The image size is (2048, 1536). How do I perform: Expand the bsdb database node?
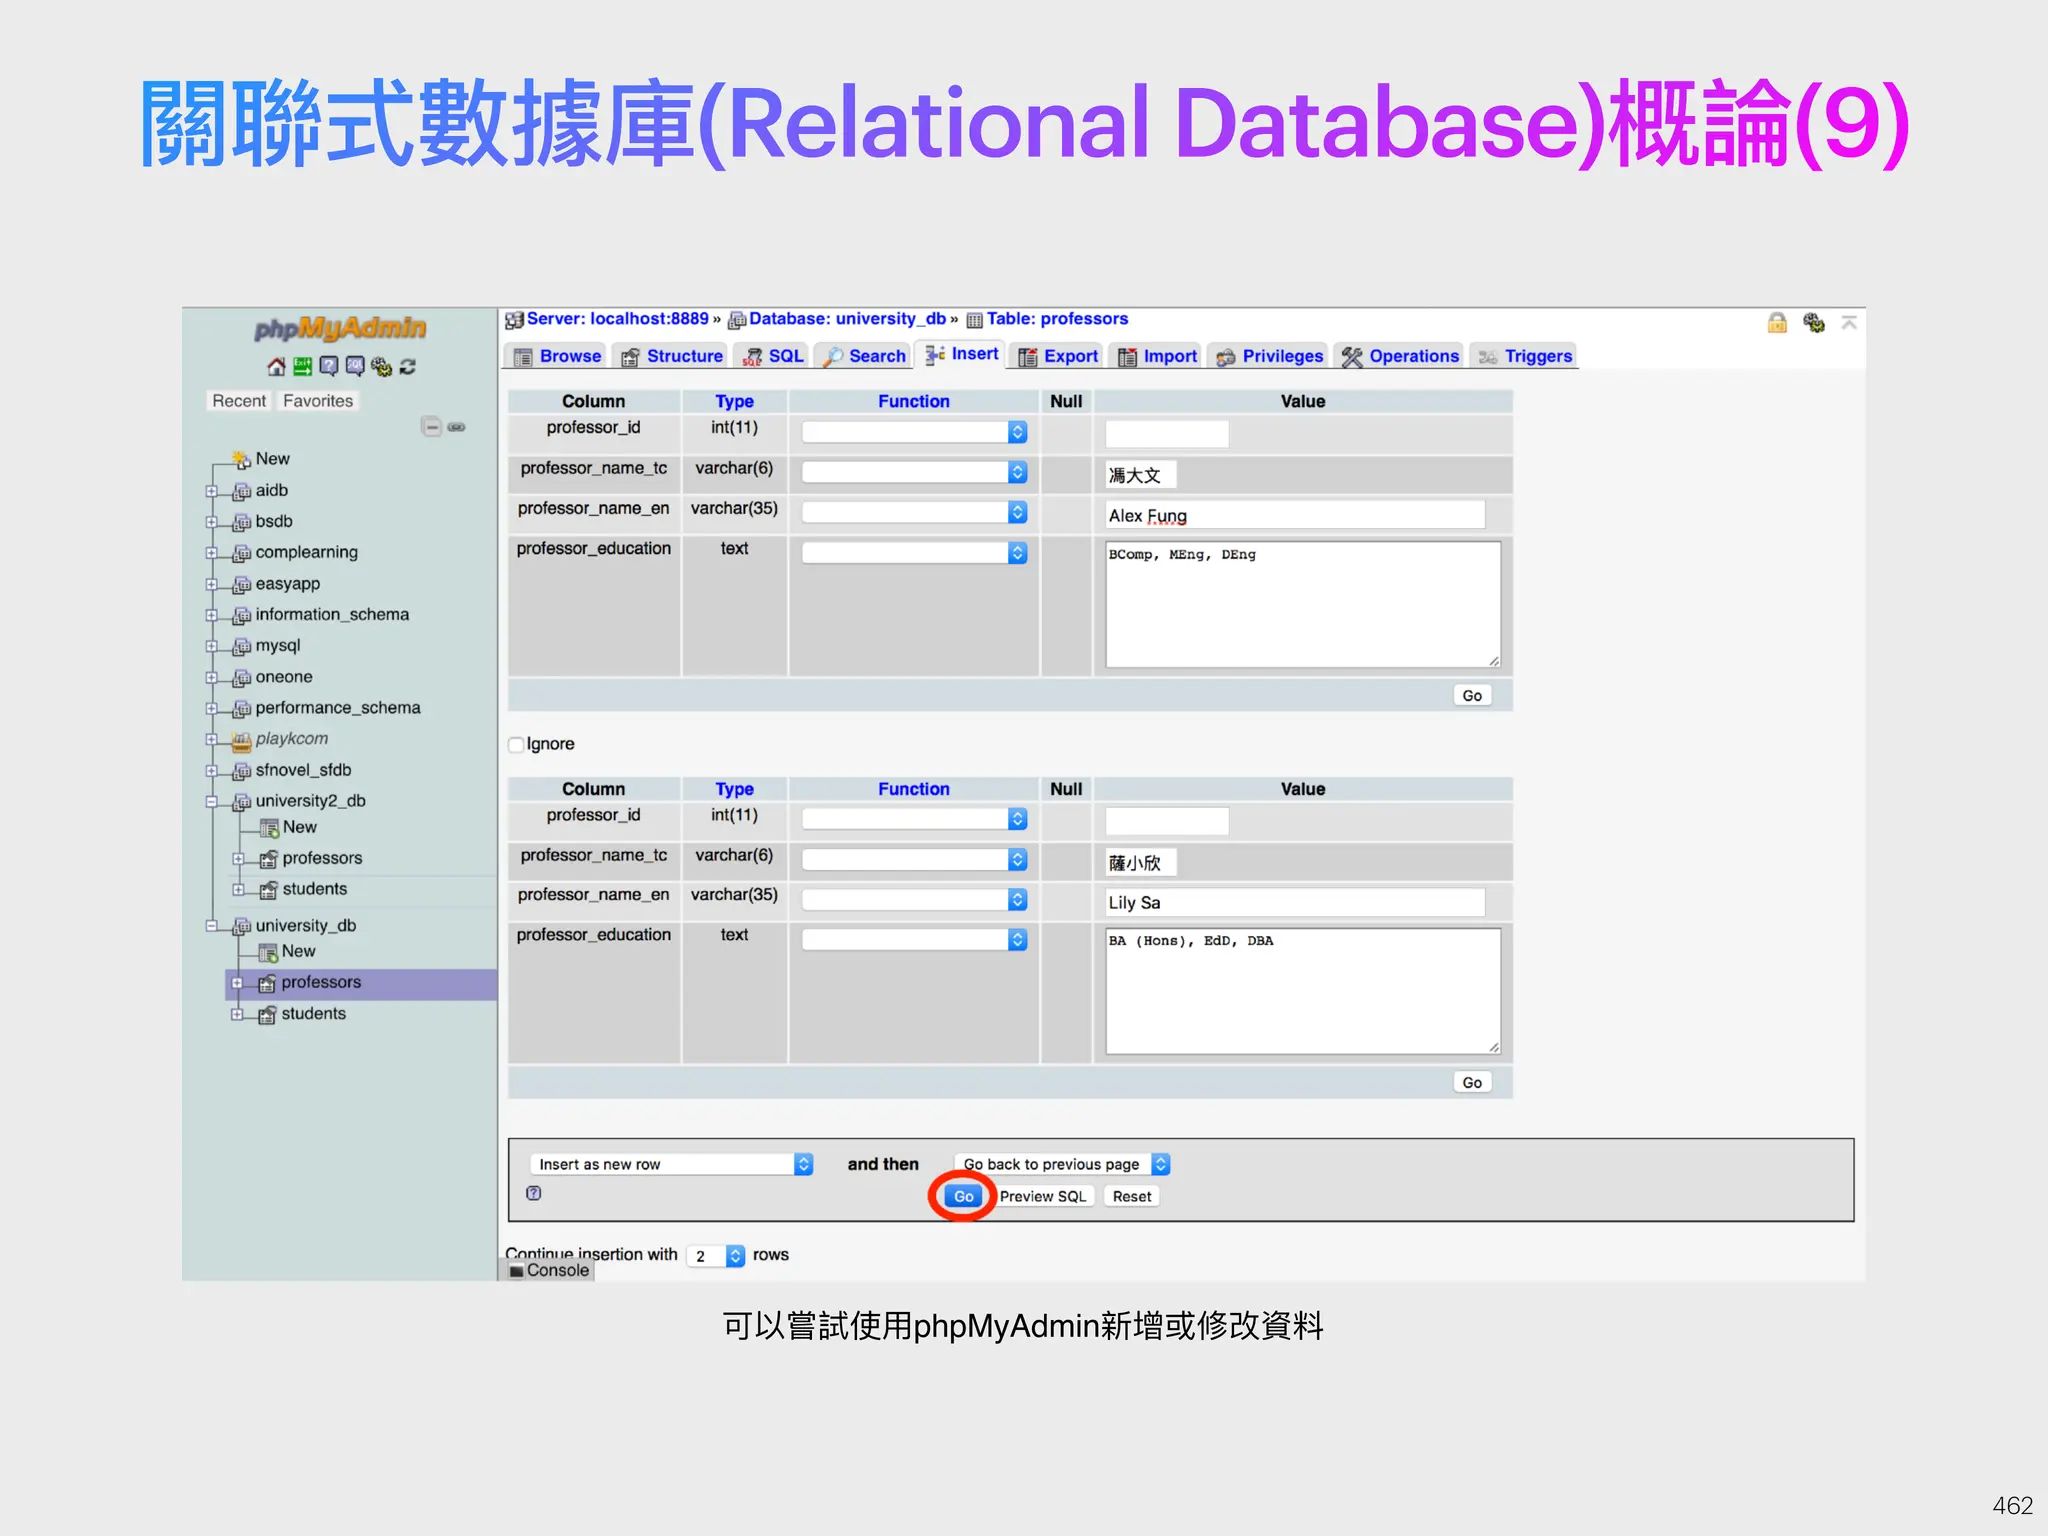coord(211,522)
